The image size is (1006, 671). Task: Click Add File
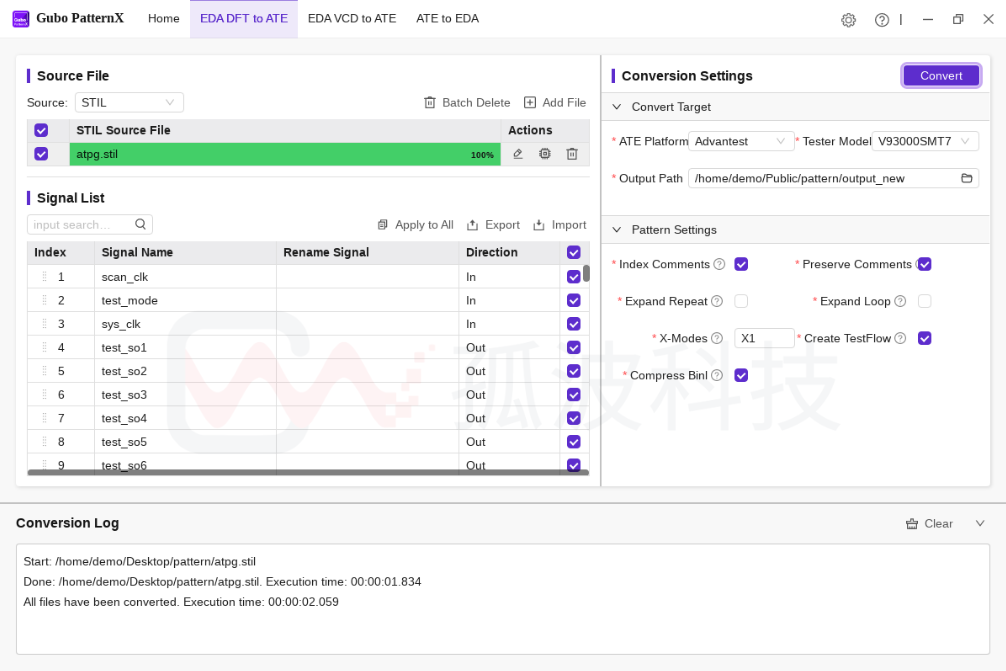pos(555,103)
